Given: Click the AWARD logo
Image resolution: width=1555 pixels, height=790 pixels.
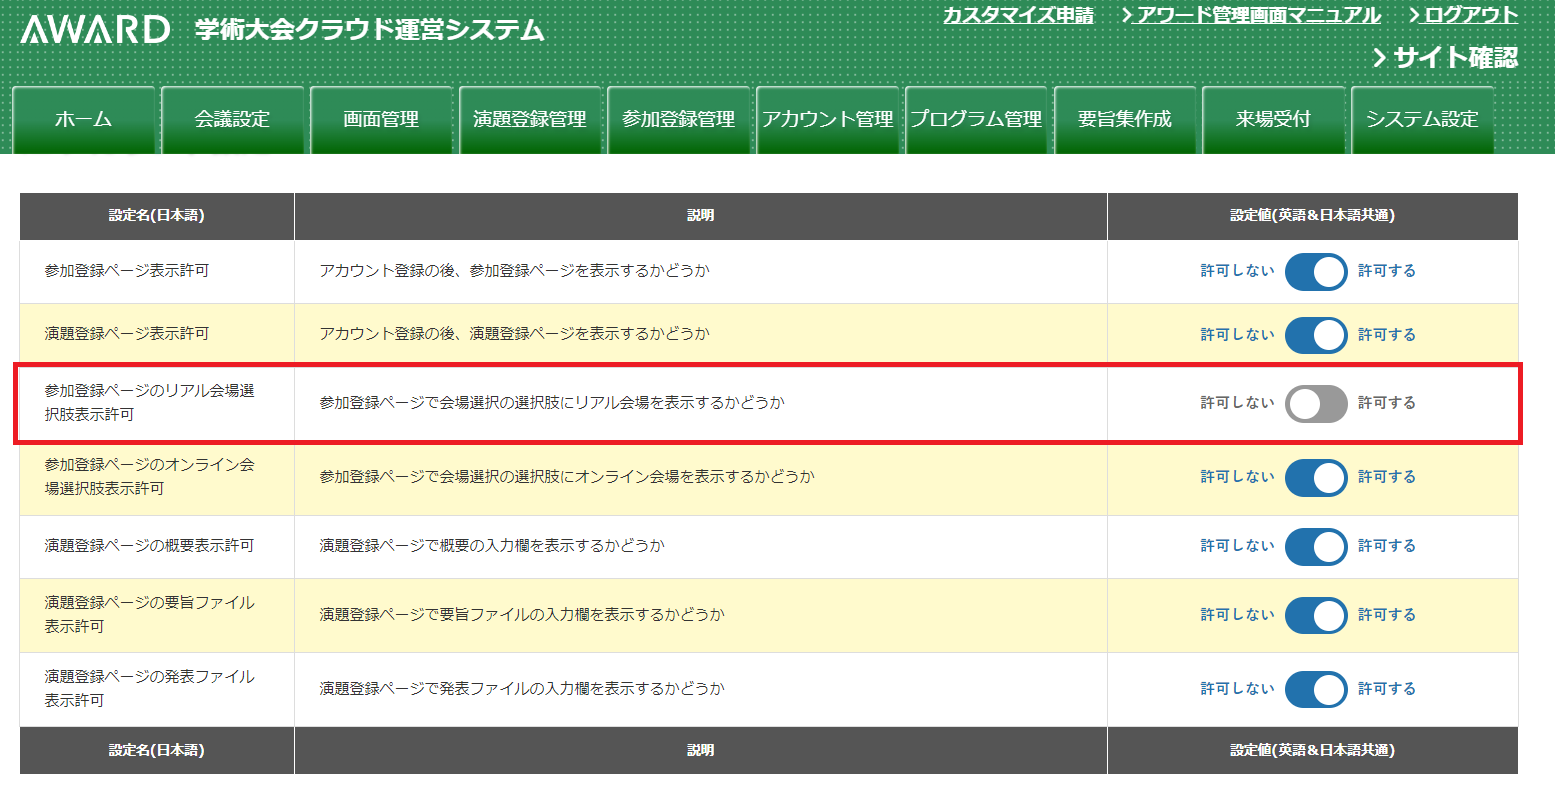Looking at the screenshot, I should (x=95, y=29).
